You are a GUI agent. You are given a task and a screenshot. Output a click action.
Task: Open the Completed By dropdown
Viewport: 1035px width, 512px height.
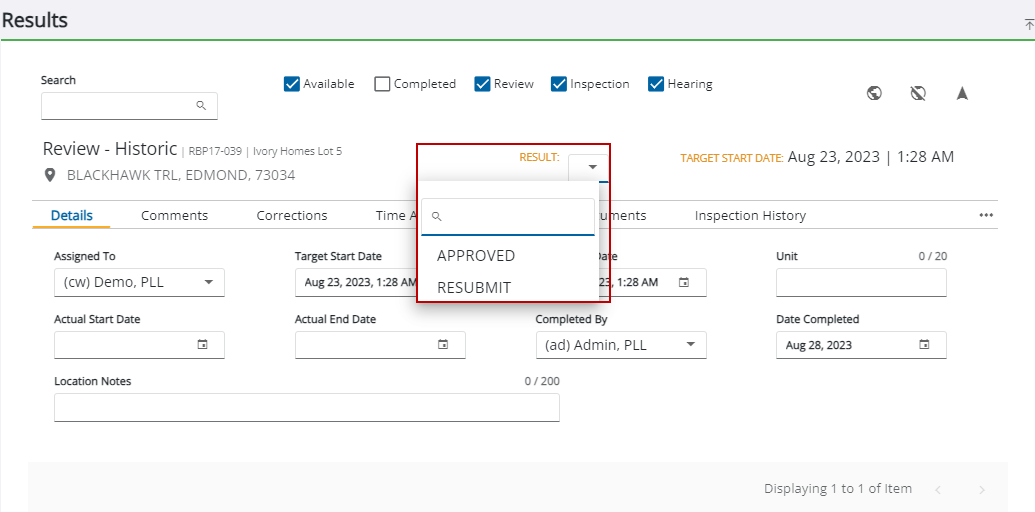690,345
